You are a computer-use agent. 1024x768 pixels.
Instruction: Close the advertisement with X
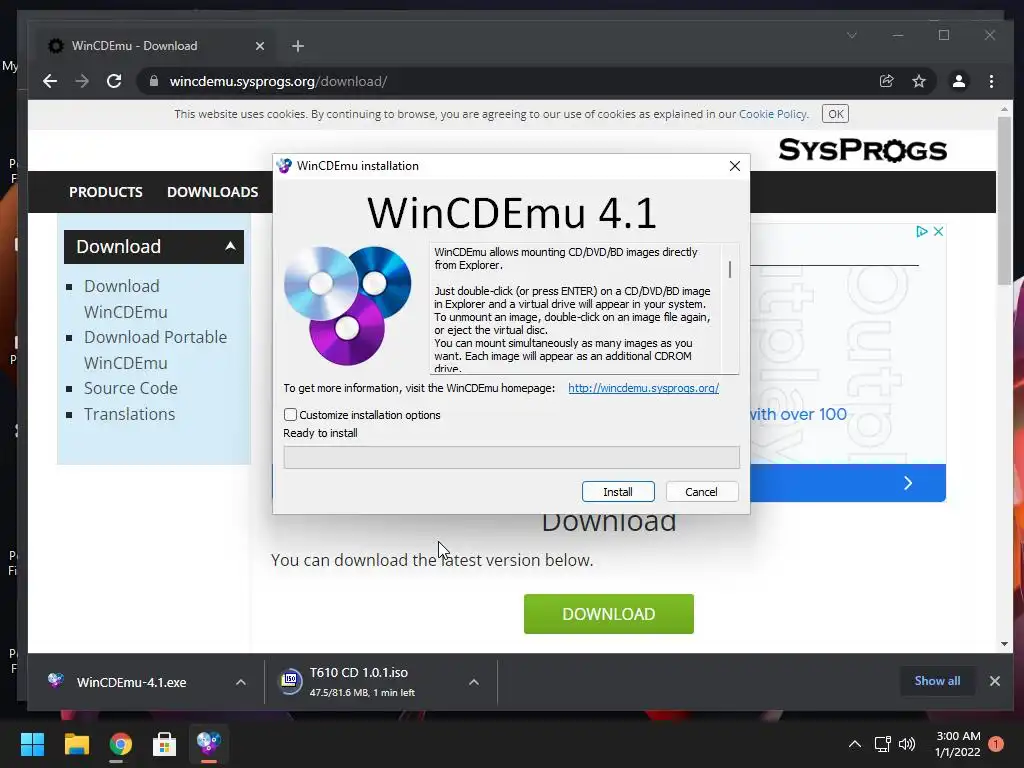(938, 231)
